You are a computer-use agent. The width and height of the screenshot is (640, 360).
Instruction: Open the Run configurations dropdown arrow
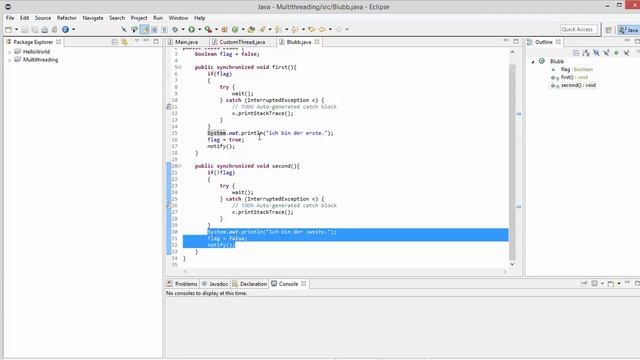(x=200, y=29)
